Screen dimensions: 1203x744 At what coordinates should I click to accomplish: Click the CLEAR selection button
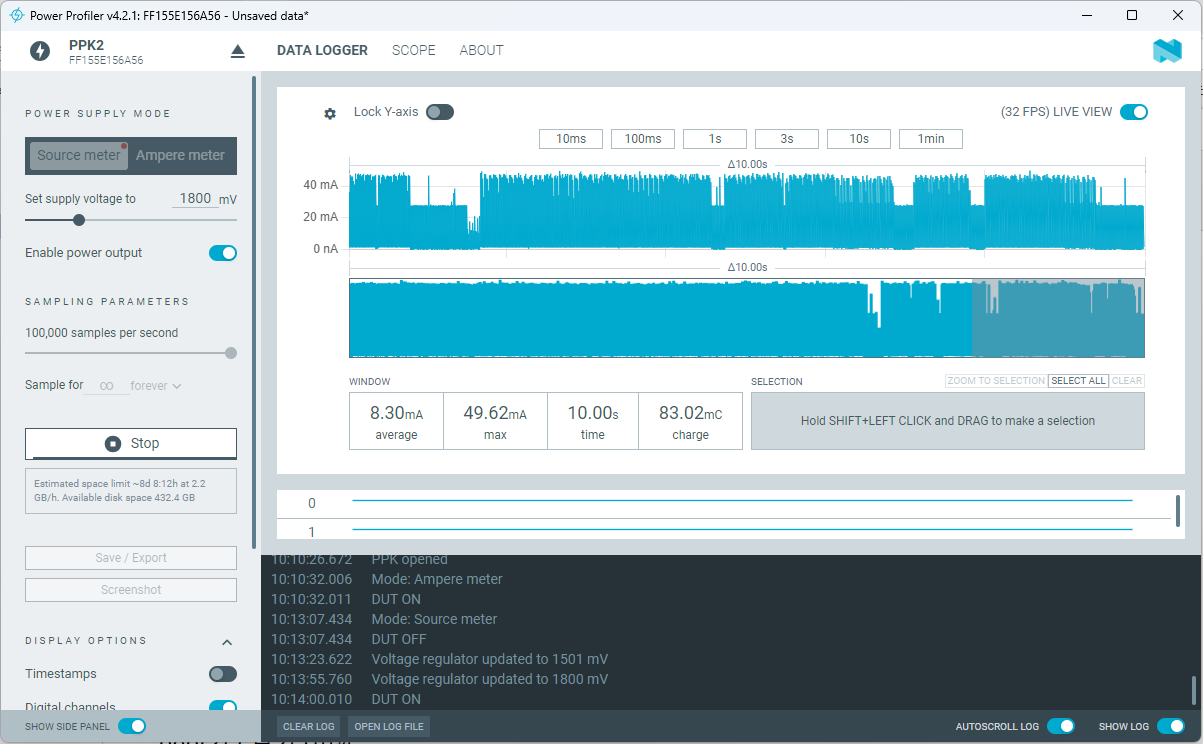point(1127,381)
